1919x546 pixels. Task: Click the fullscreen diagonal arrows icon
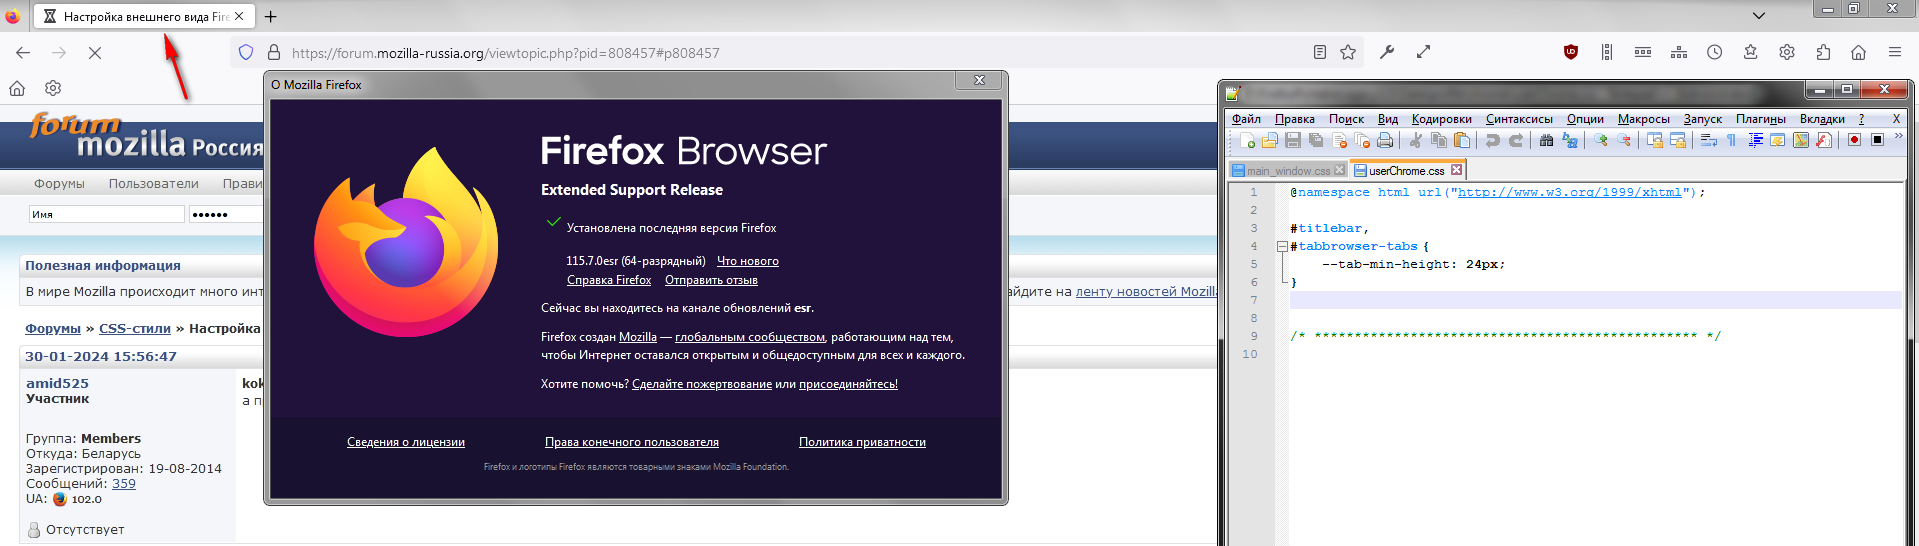point(1423,52)
